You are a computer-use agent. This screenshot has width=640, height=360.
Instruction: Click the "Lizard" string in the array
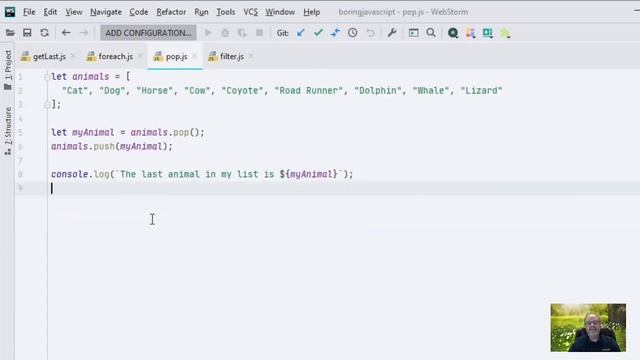pos(481,91)
